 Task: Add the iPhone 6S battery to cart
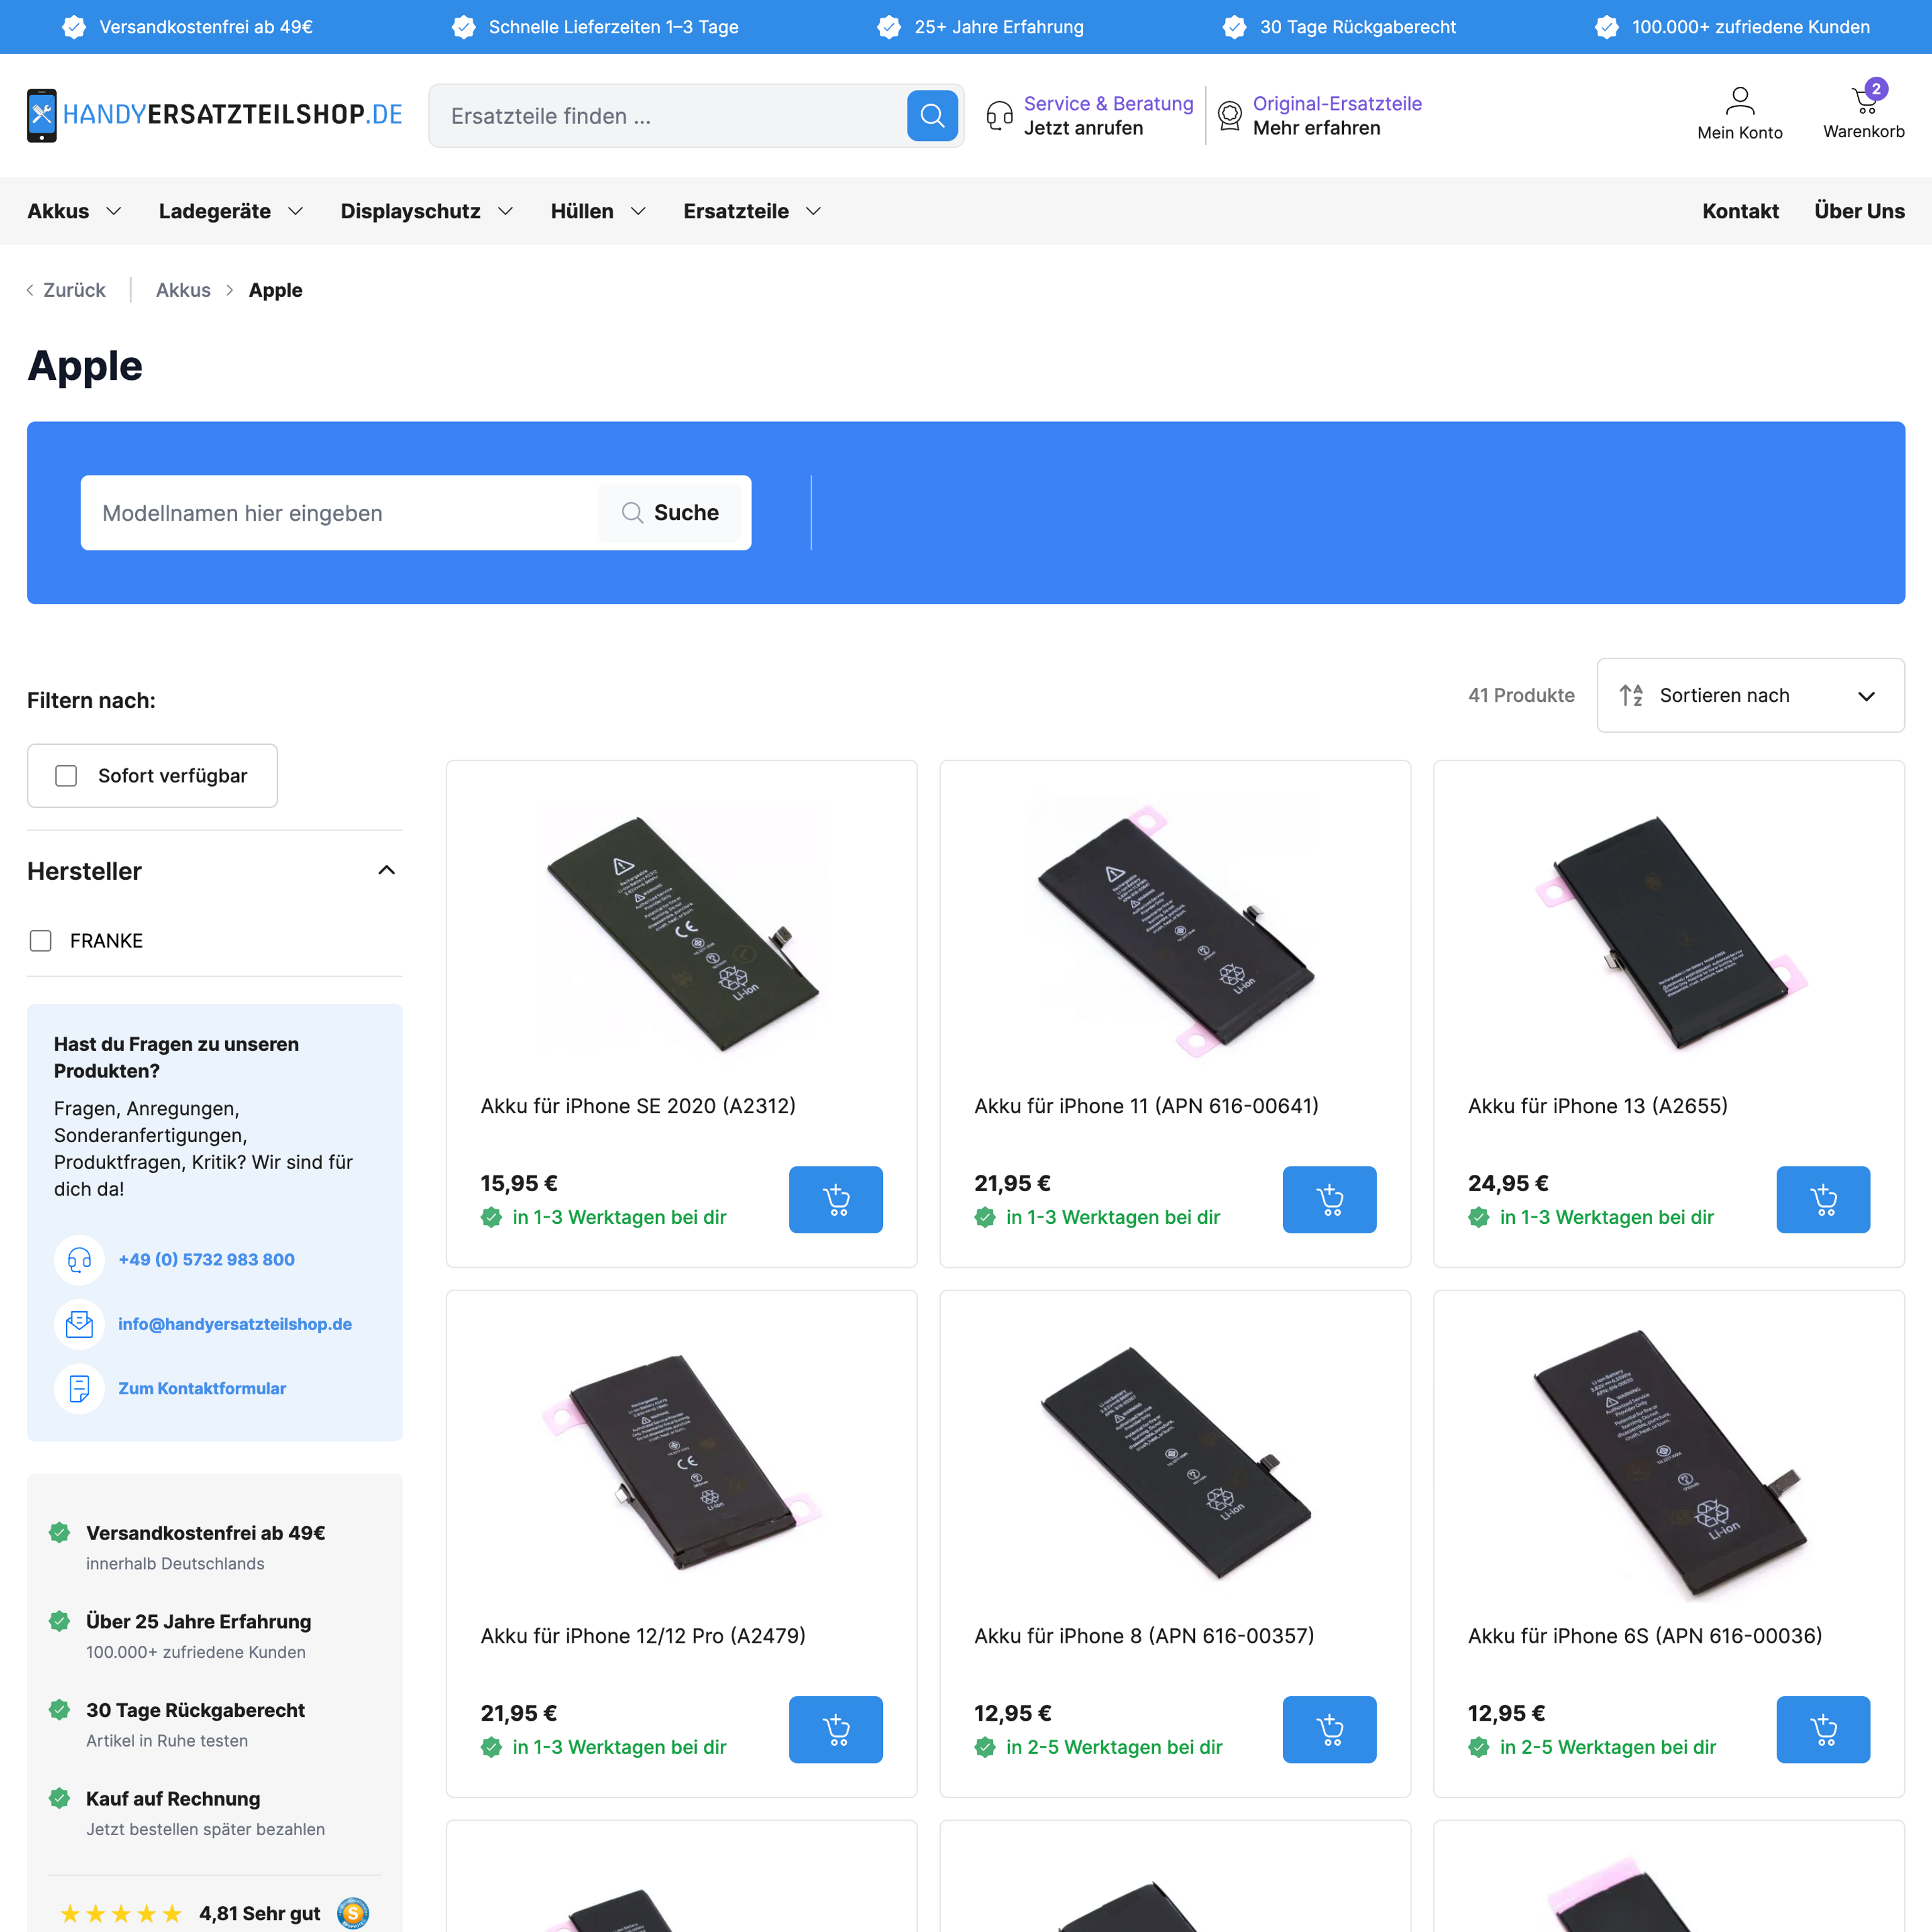click(x=1823, y=1729)
